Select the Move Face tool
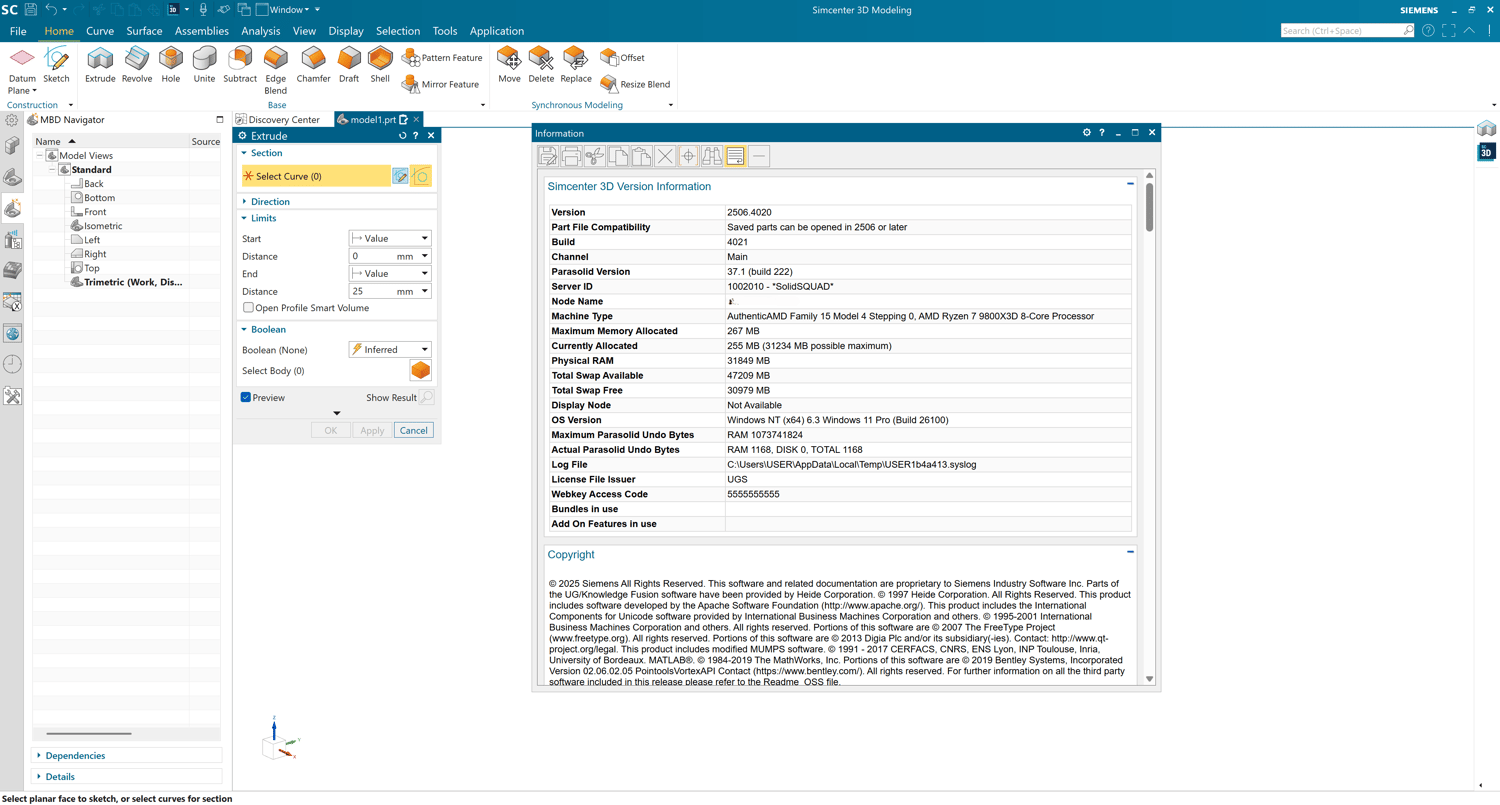 click(x=509, y=65)
